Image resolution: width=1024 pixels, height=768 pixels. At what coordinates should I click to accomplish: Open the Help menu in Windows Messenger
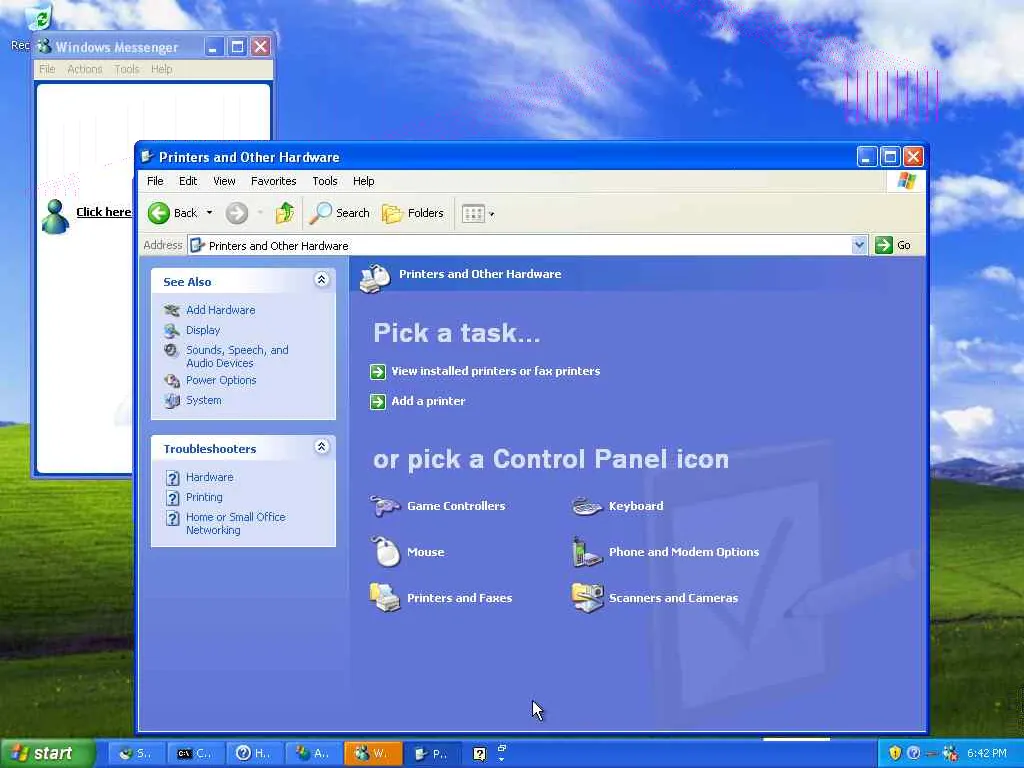(161, 69)
